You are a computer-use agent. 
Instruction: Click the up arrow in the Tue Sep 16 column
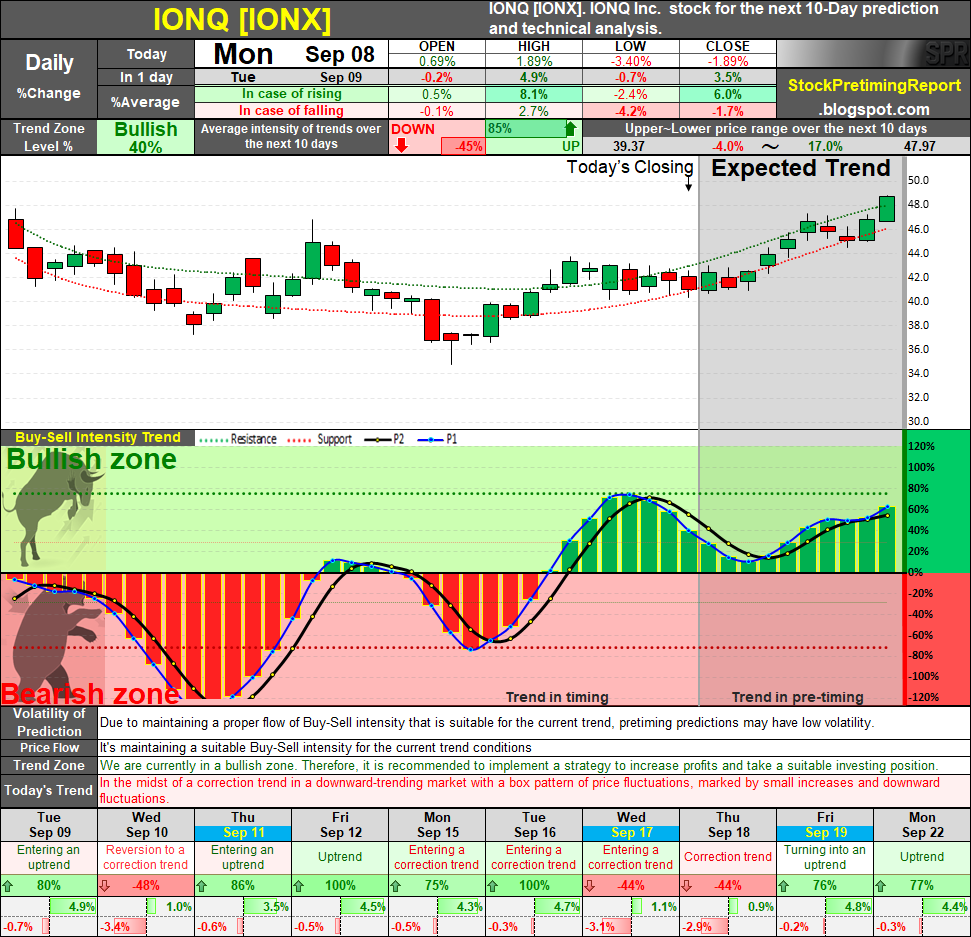point(493,886)
